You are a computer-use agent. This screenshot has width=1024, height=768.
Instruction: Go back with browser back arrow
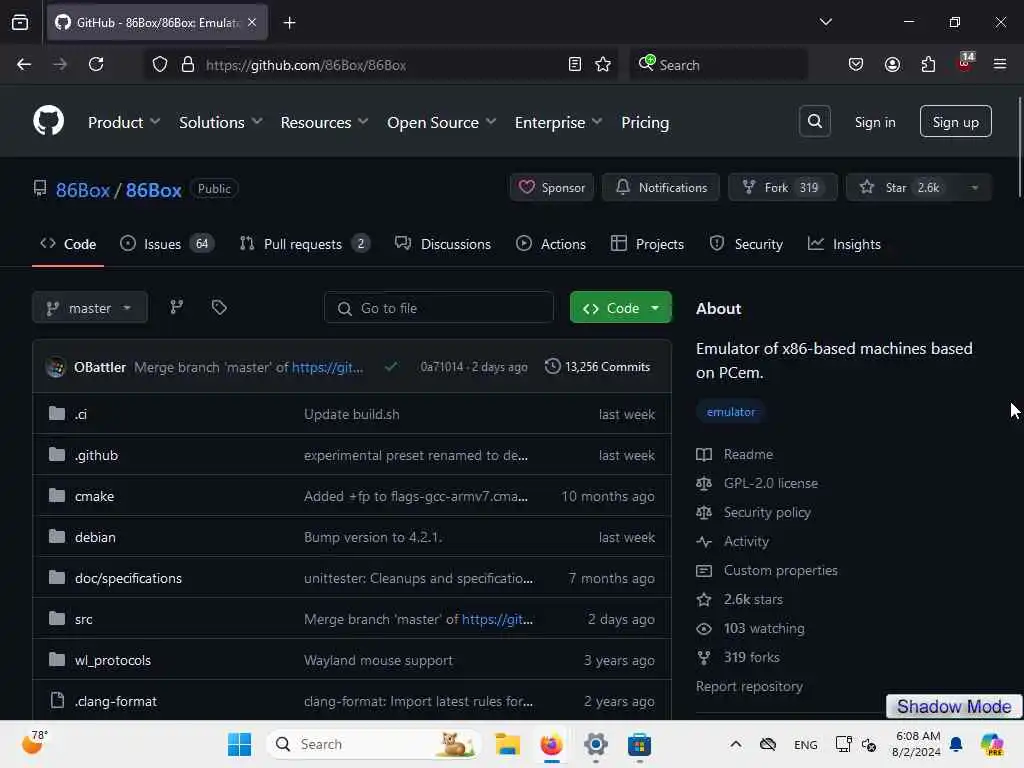tap(24, 64)
